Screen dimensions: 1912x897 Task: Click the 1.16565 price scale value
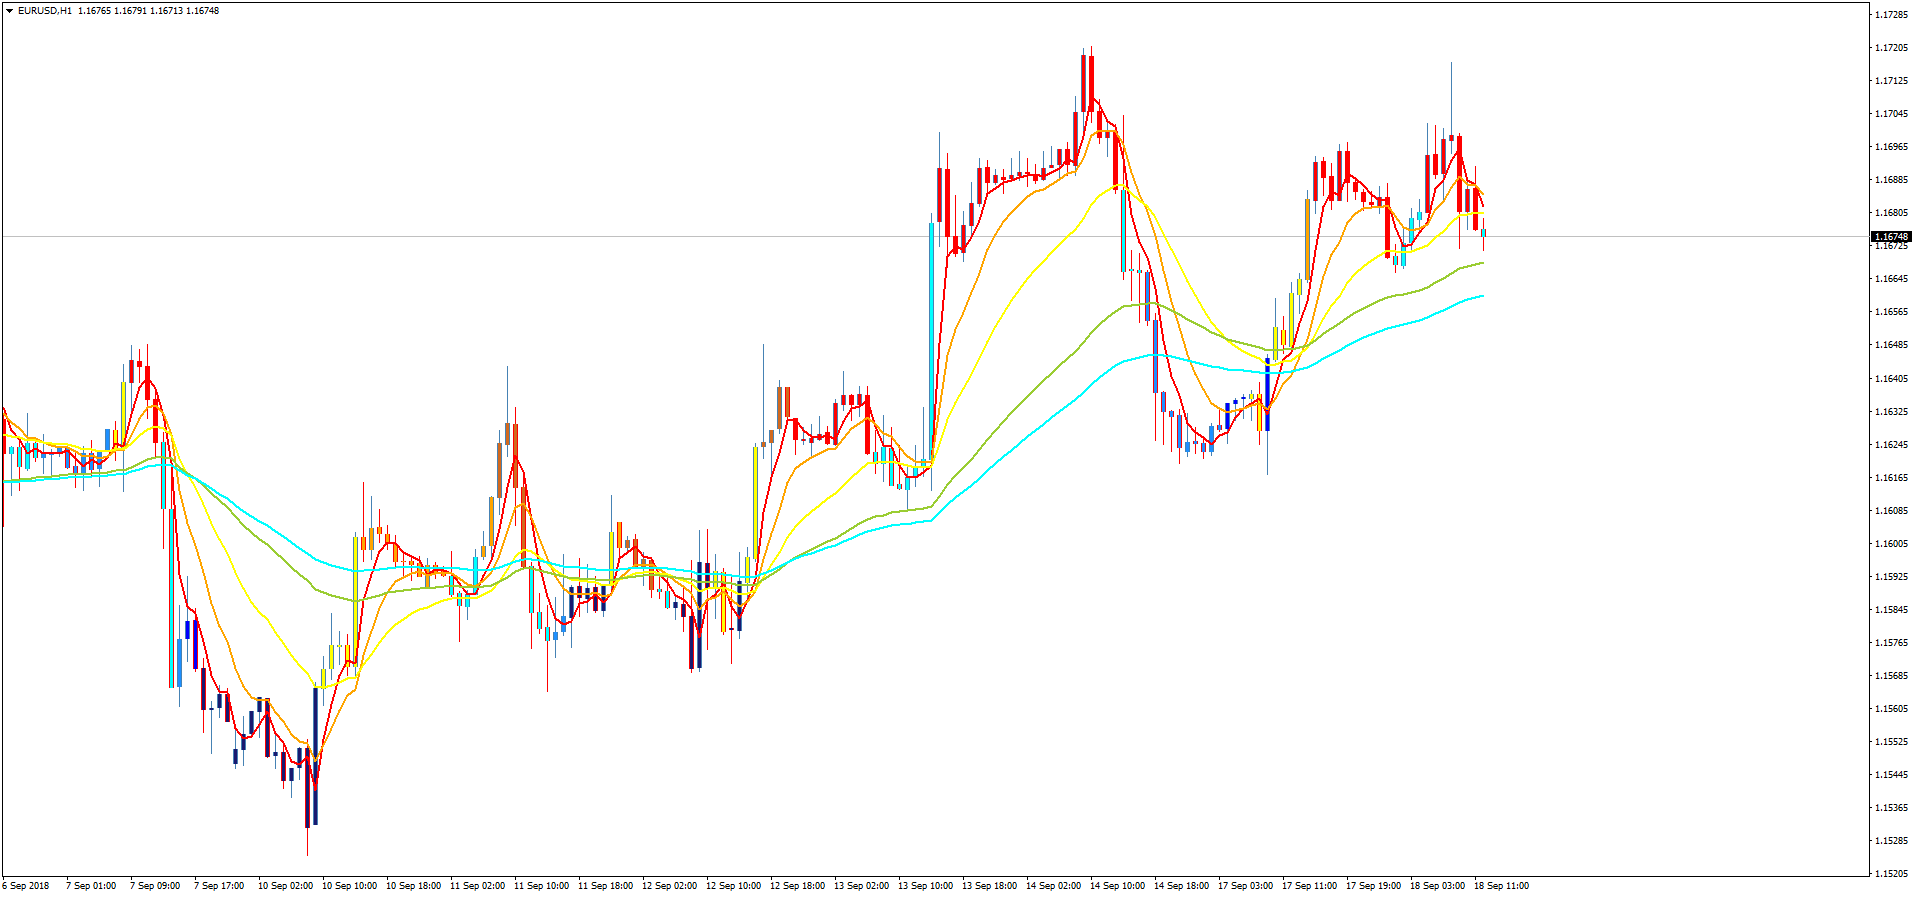(x=1891, y=312)
